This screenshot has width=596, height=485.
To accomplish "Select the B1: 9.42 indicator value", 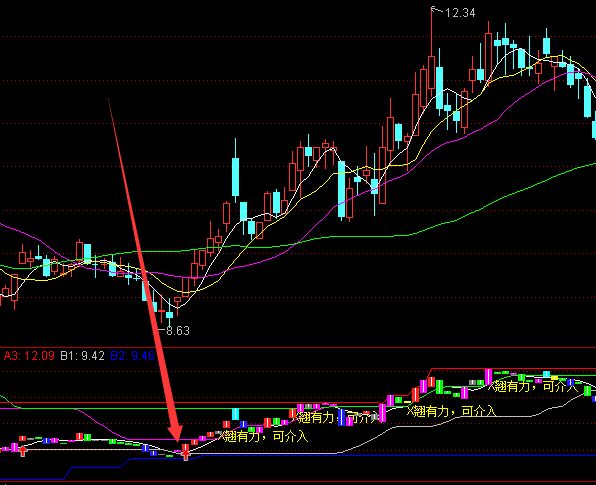I will click(82, 356).
